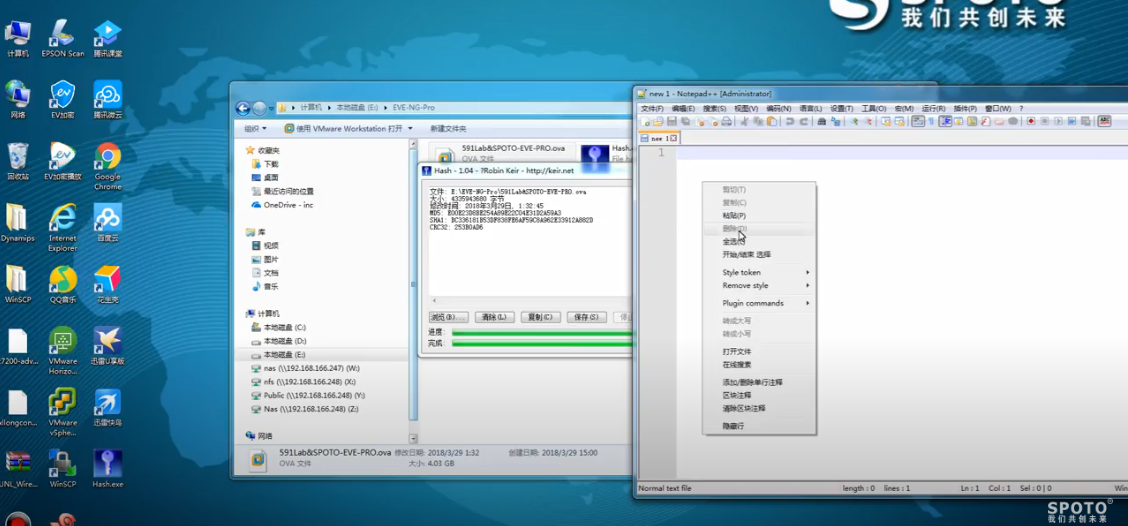Select Hash.exe desktop shortcut
The height and width of the screenshot is (526, 1128).
tap(107, 468)
